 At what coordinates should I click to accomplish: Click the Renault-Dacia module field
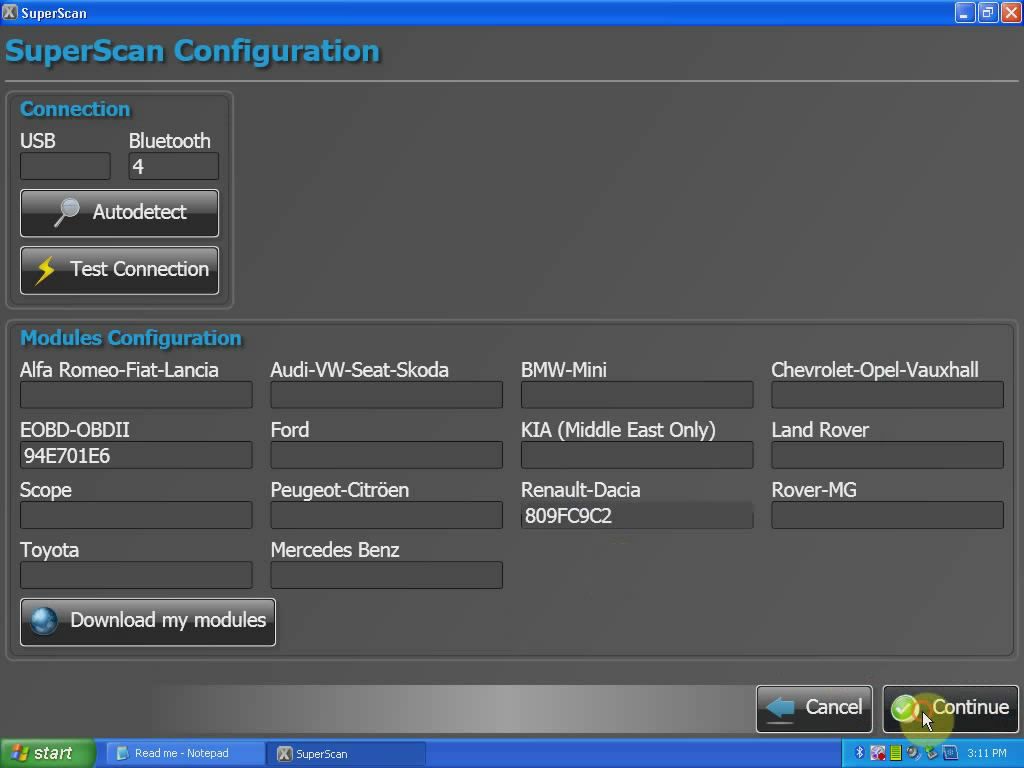636,515
